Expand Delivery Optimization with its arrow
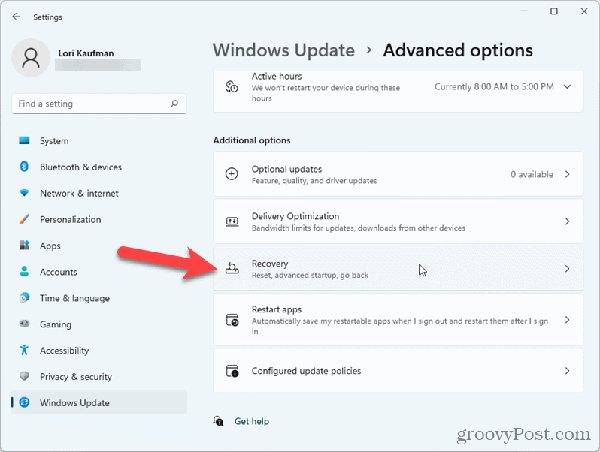The image size is (600, 452). [567, 221]
